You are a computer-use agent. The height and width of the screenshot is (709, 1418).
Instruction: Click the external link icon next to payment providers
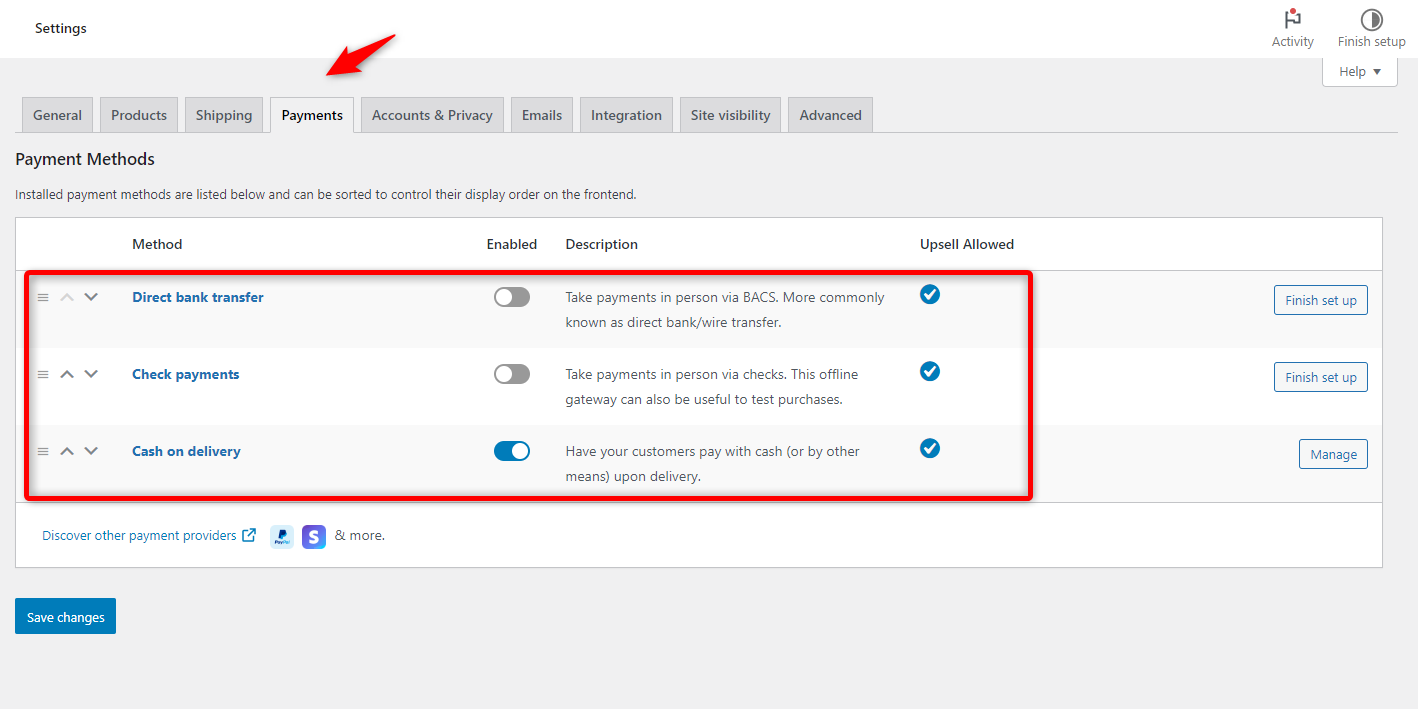click(248, 535)
